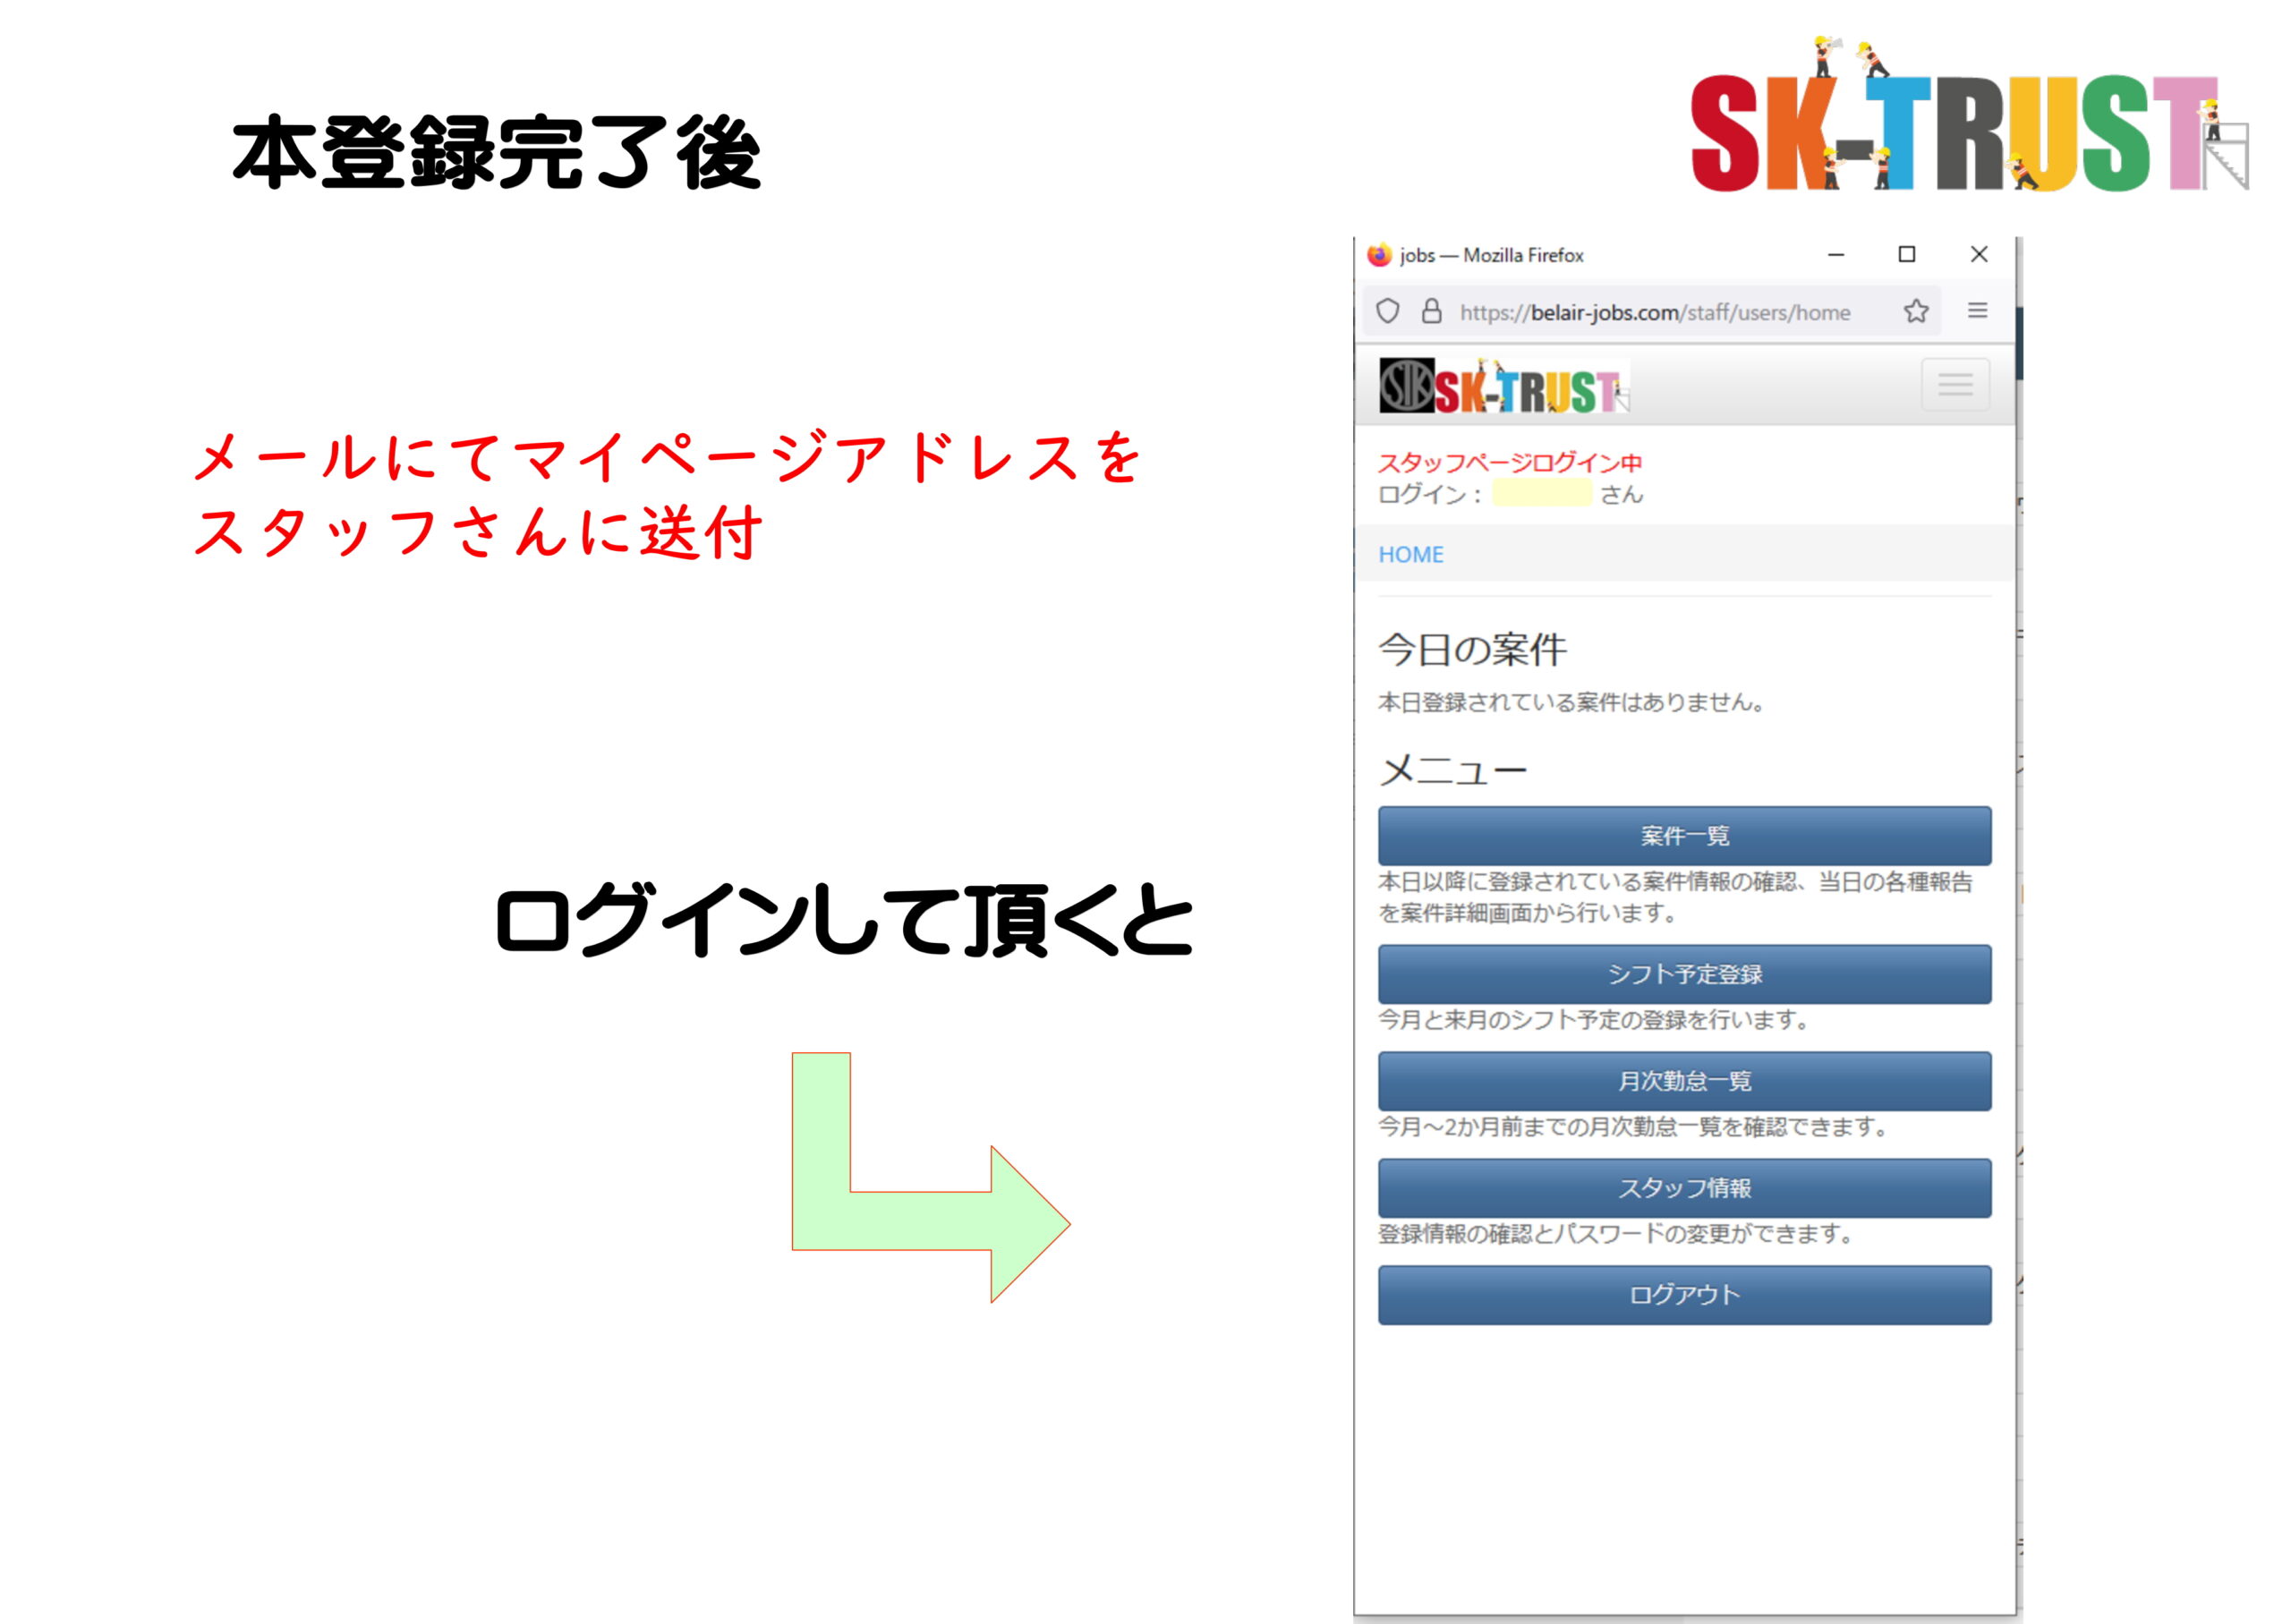Click the スタッフページログイン中 status text
The image size is (2291, 1624).
pos(1509,463)
